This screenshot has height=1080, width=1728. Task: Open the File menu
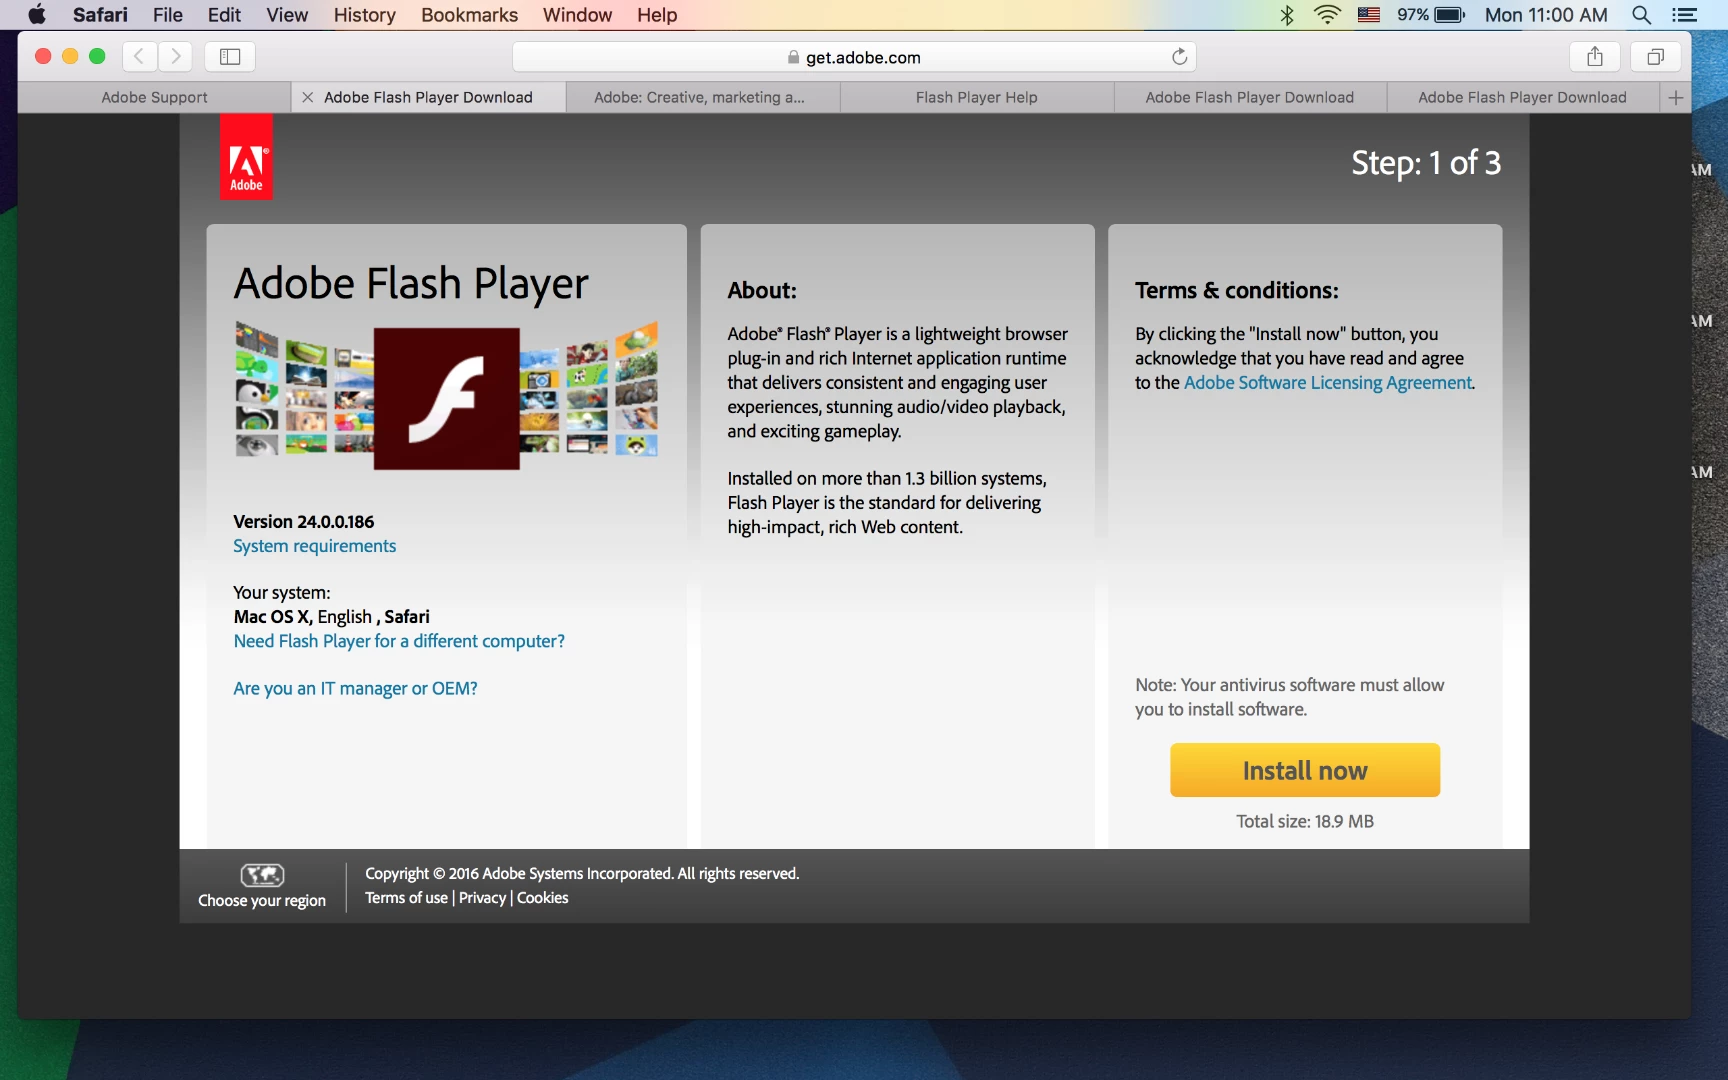(168, 14)
